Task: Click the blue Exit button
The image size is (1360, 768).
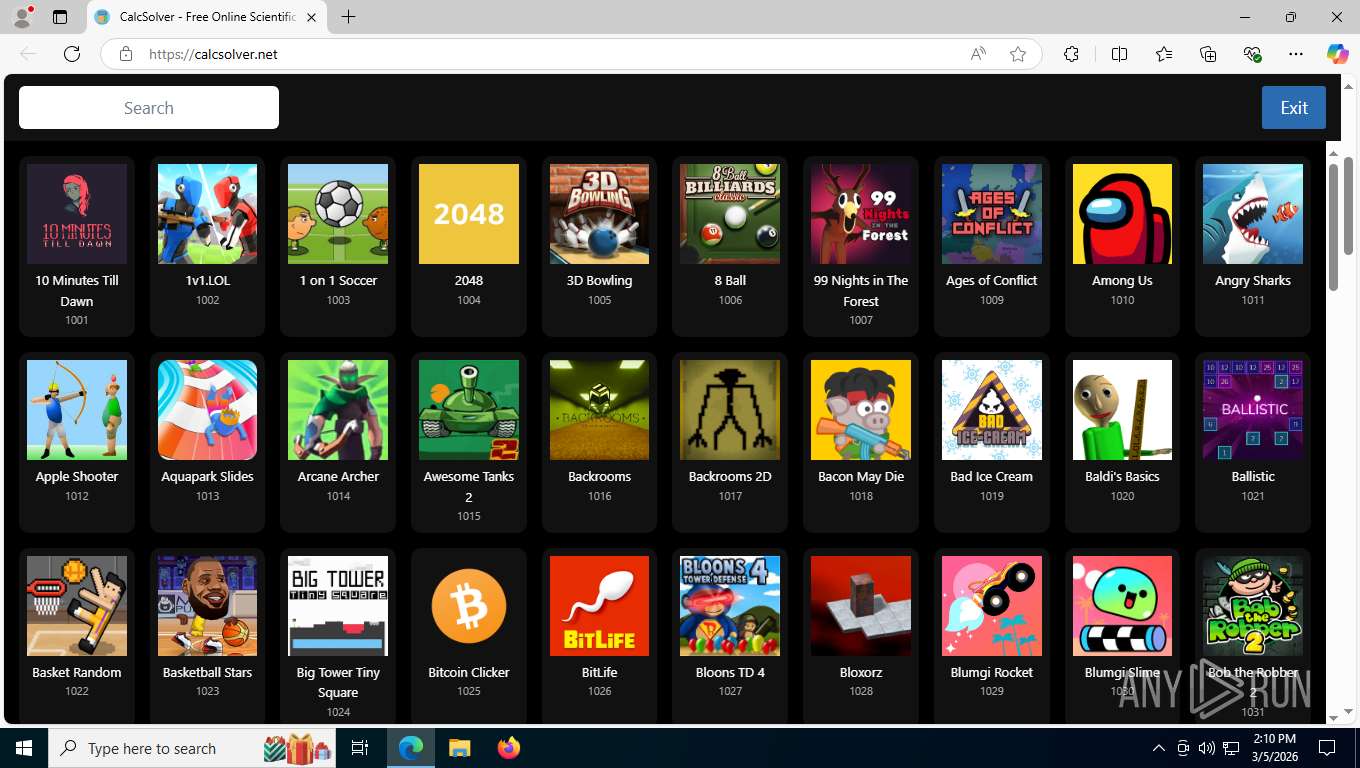Action: coord(1294,107)
